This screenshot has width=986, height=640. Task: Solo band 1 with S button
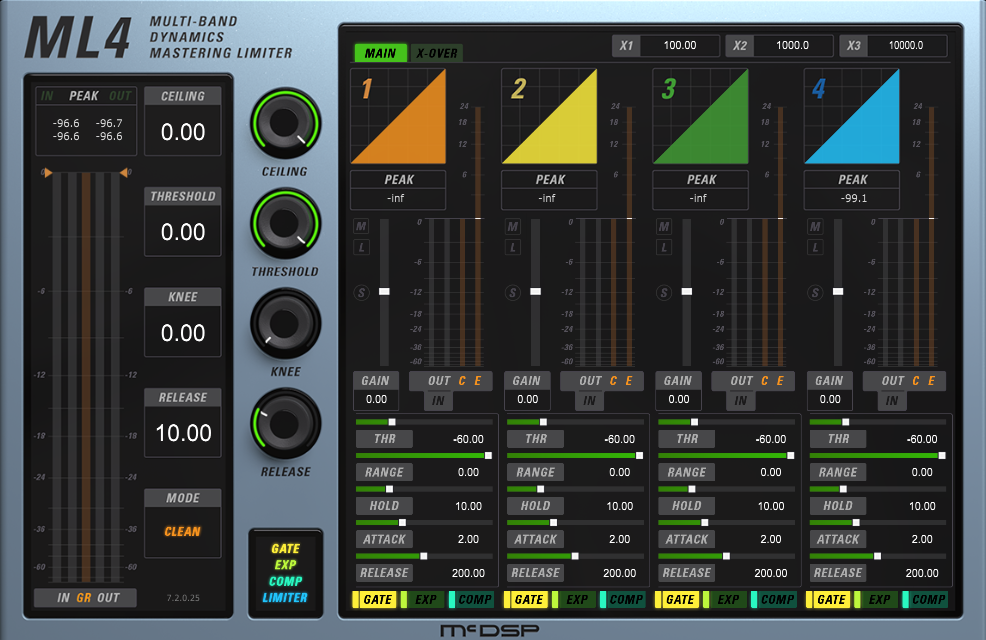tap(362, 293)
